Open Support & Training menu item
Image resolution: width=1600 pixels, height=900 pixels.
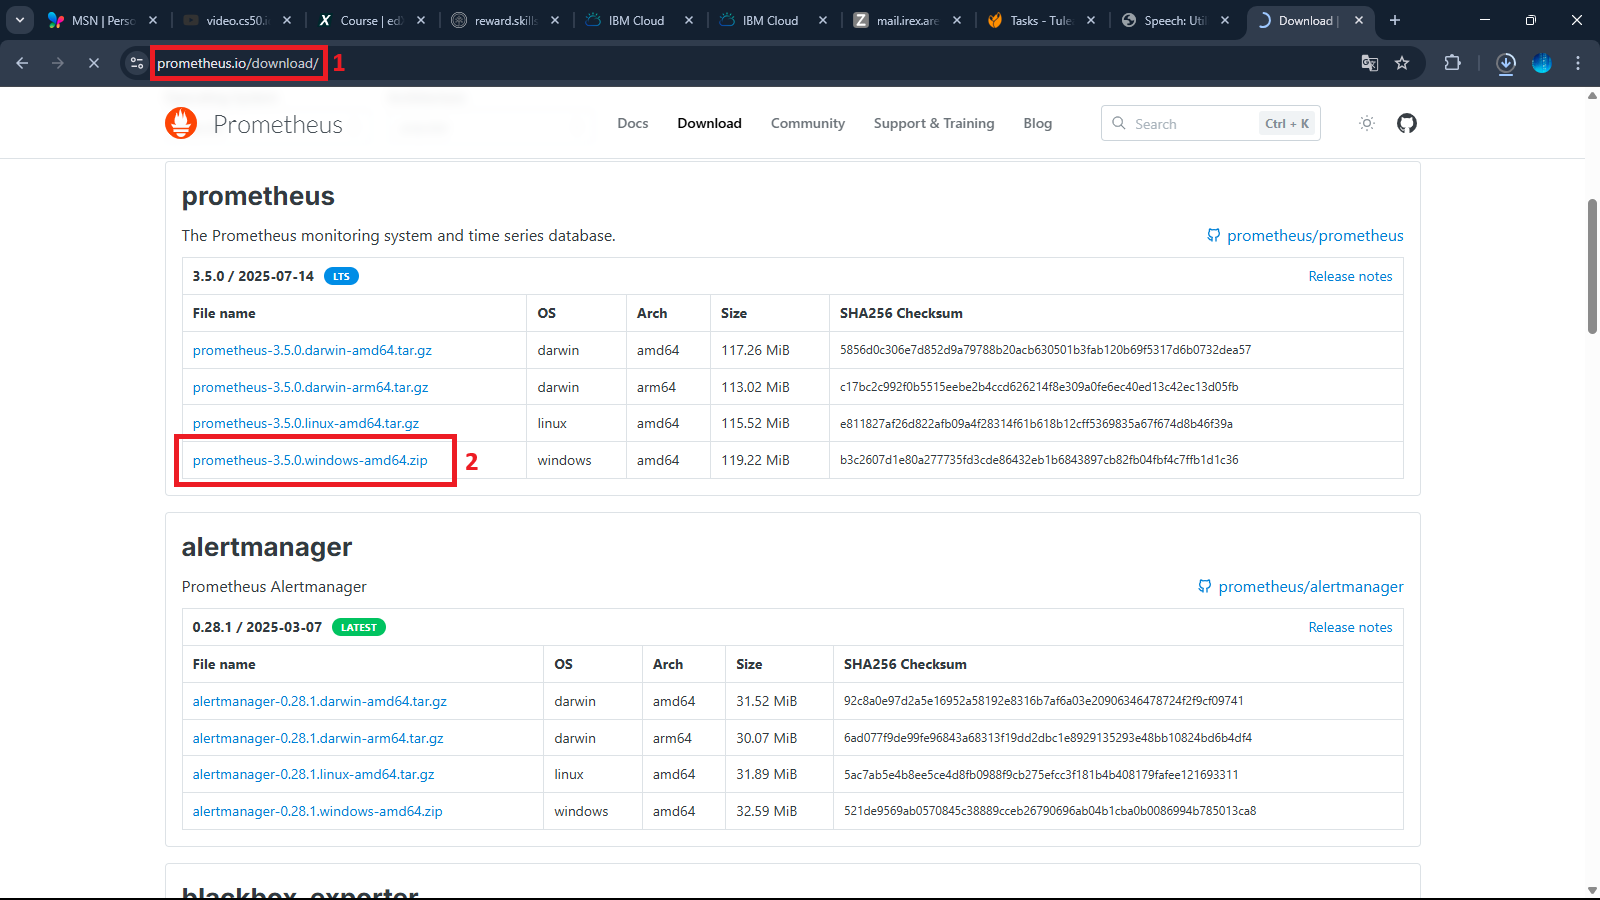pos(934,123)
